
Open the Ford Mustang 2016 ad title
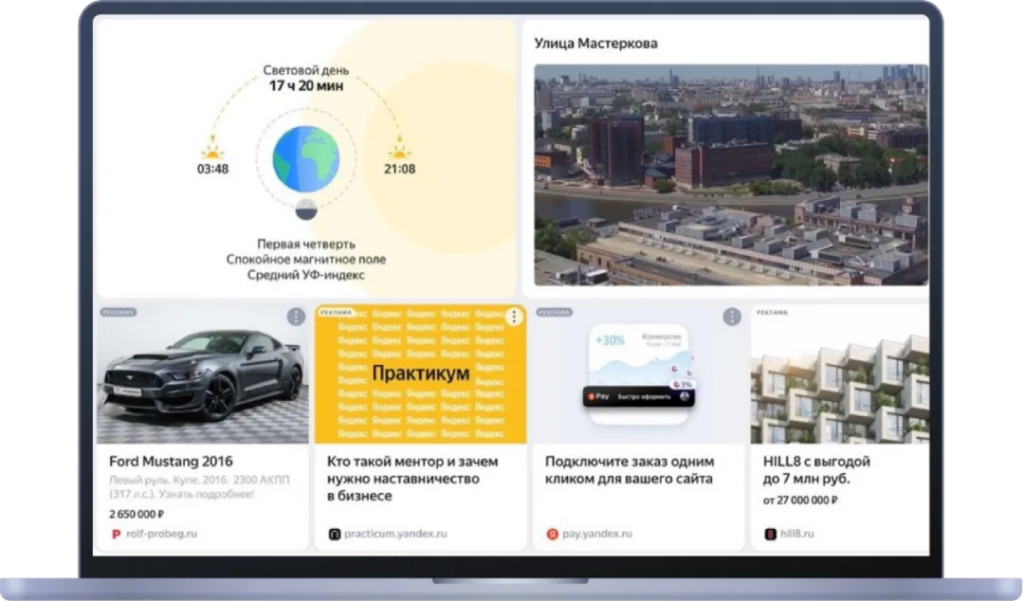click(170, 462)
